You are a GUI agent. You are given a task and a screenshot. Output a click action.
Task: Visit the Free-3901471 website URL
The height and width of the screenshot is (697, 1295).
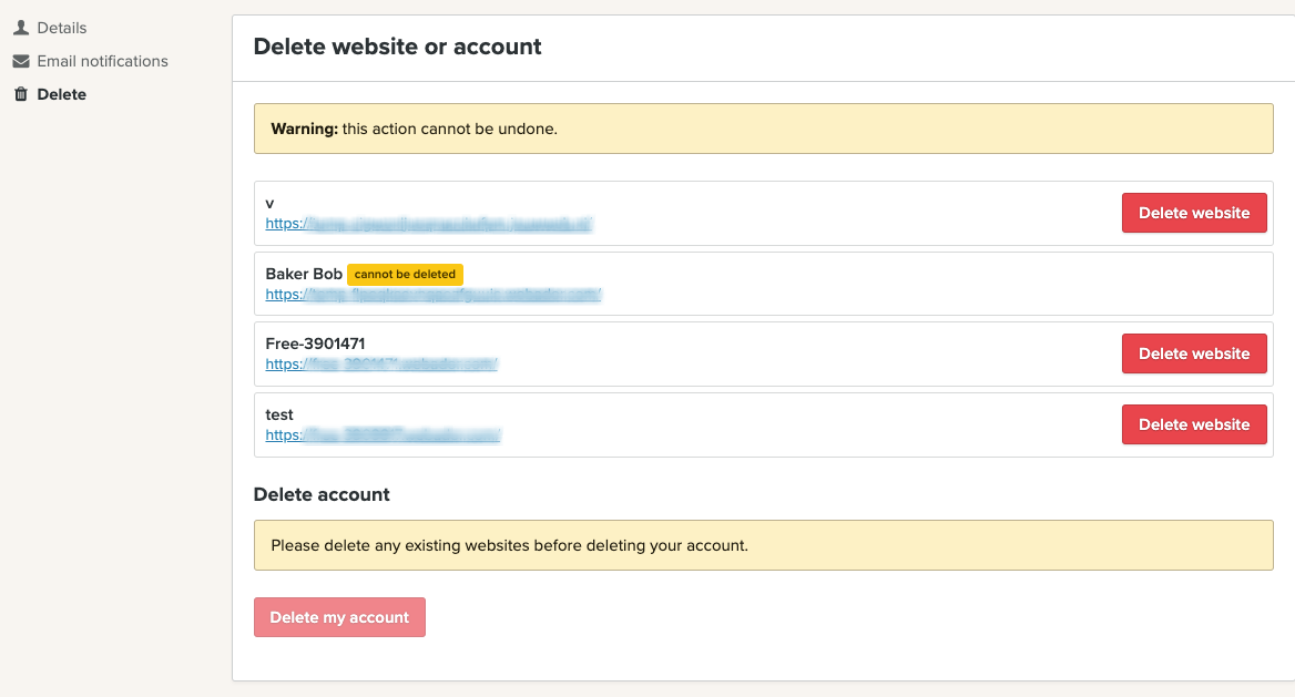click(x=381, y=364)
